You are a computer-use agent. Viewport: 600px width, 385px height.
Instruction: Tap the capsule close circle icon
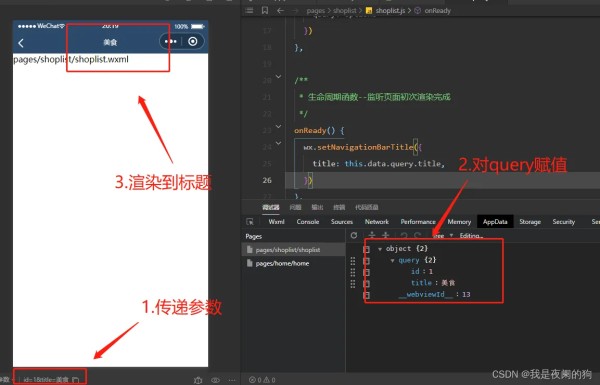coord(193,41)
